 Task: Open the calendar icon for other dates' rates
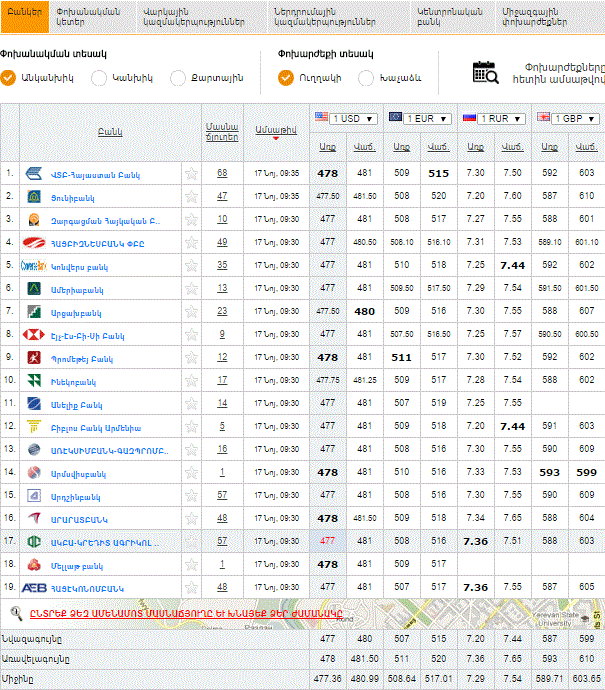[x=486, y=73]
